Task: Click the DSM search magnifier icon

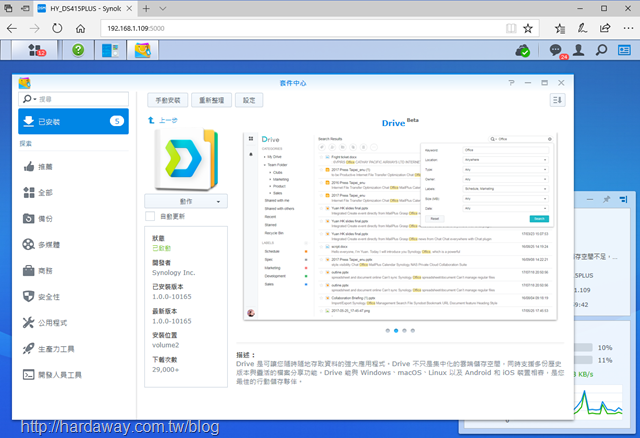Action: click(601, 50)
